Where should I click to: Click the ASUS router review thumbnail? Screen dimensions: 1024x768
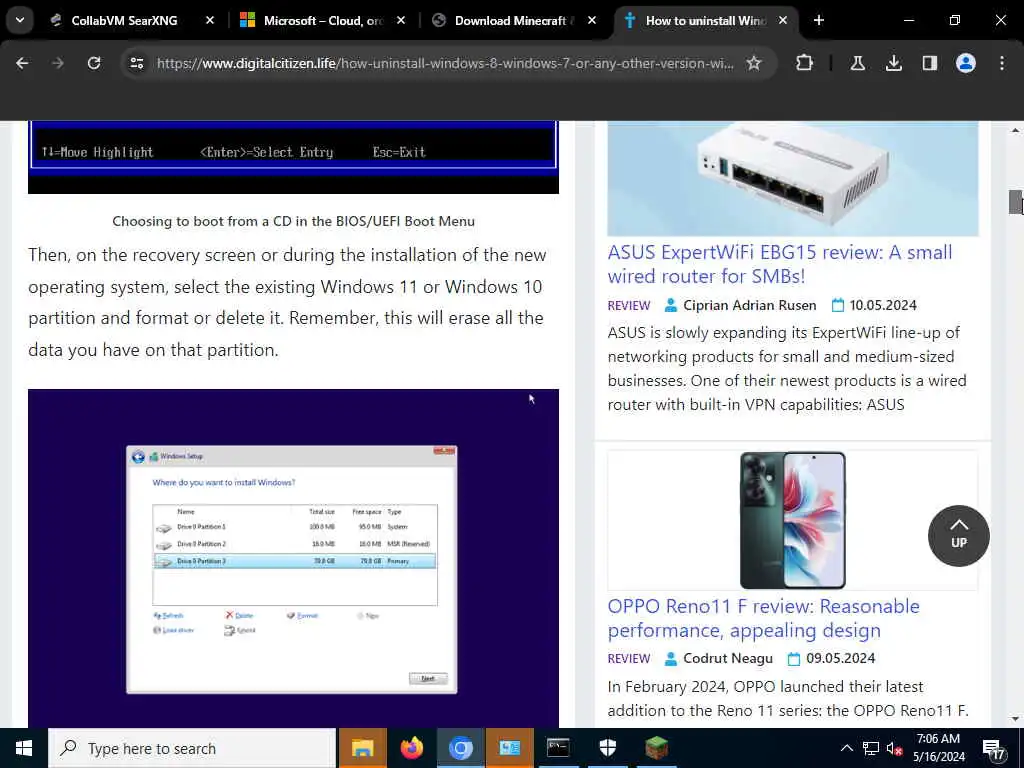tap(793, 178)
